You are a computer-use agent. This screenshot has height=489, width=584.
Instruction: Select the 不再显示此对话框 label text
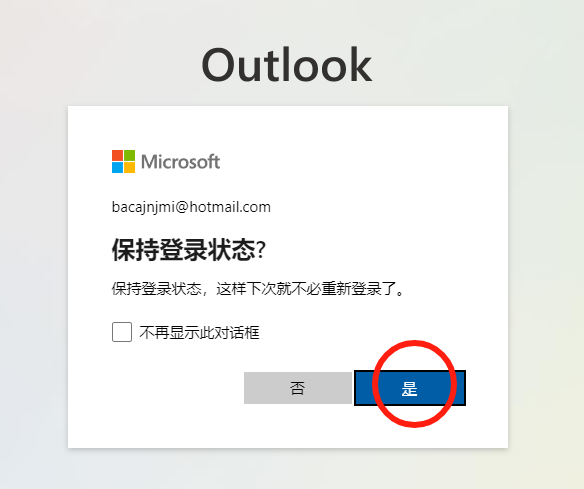199,332
